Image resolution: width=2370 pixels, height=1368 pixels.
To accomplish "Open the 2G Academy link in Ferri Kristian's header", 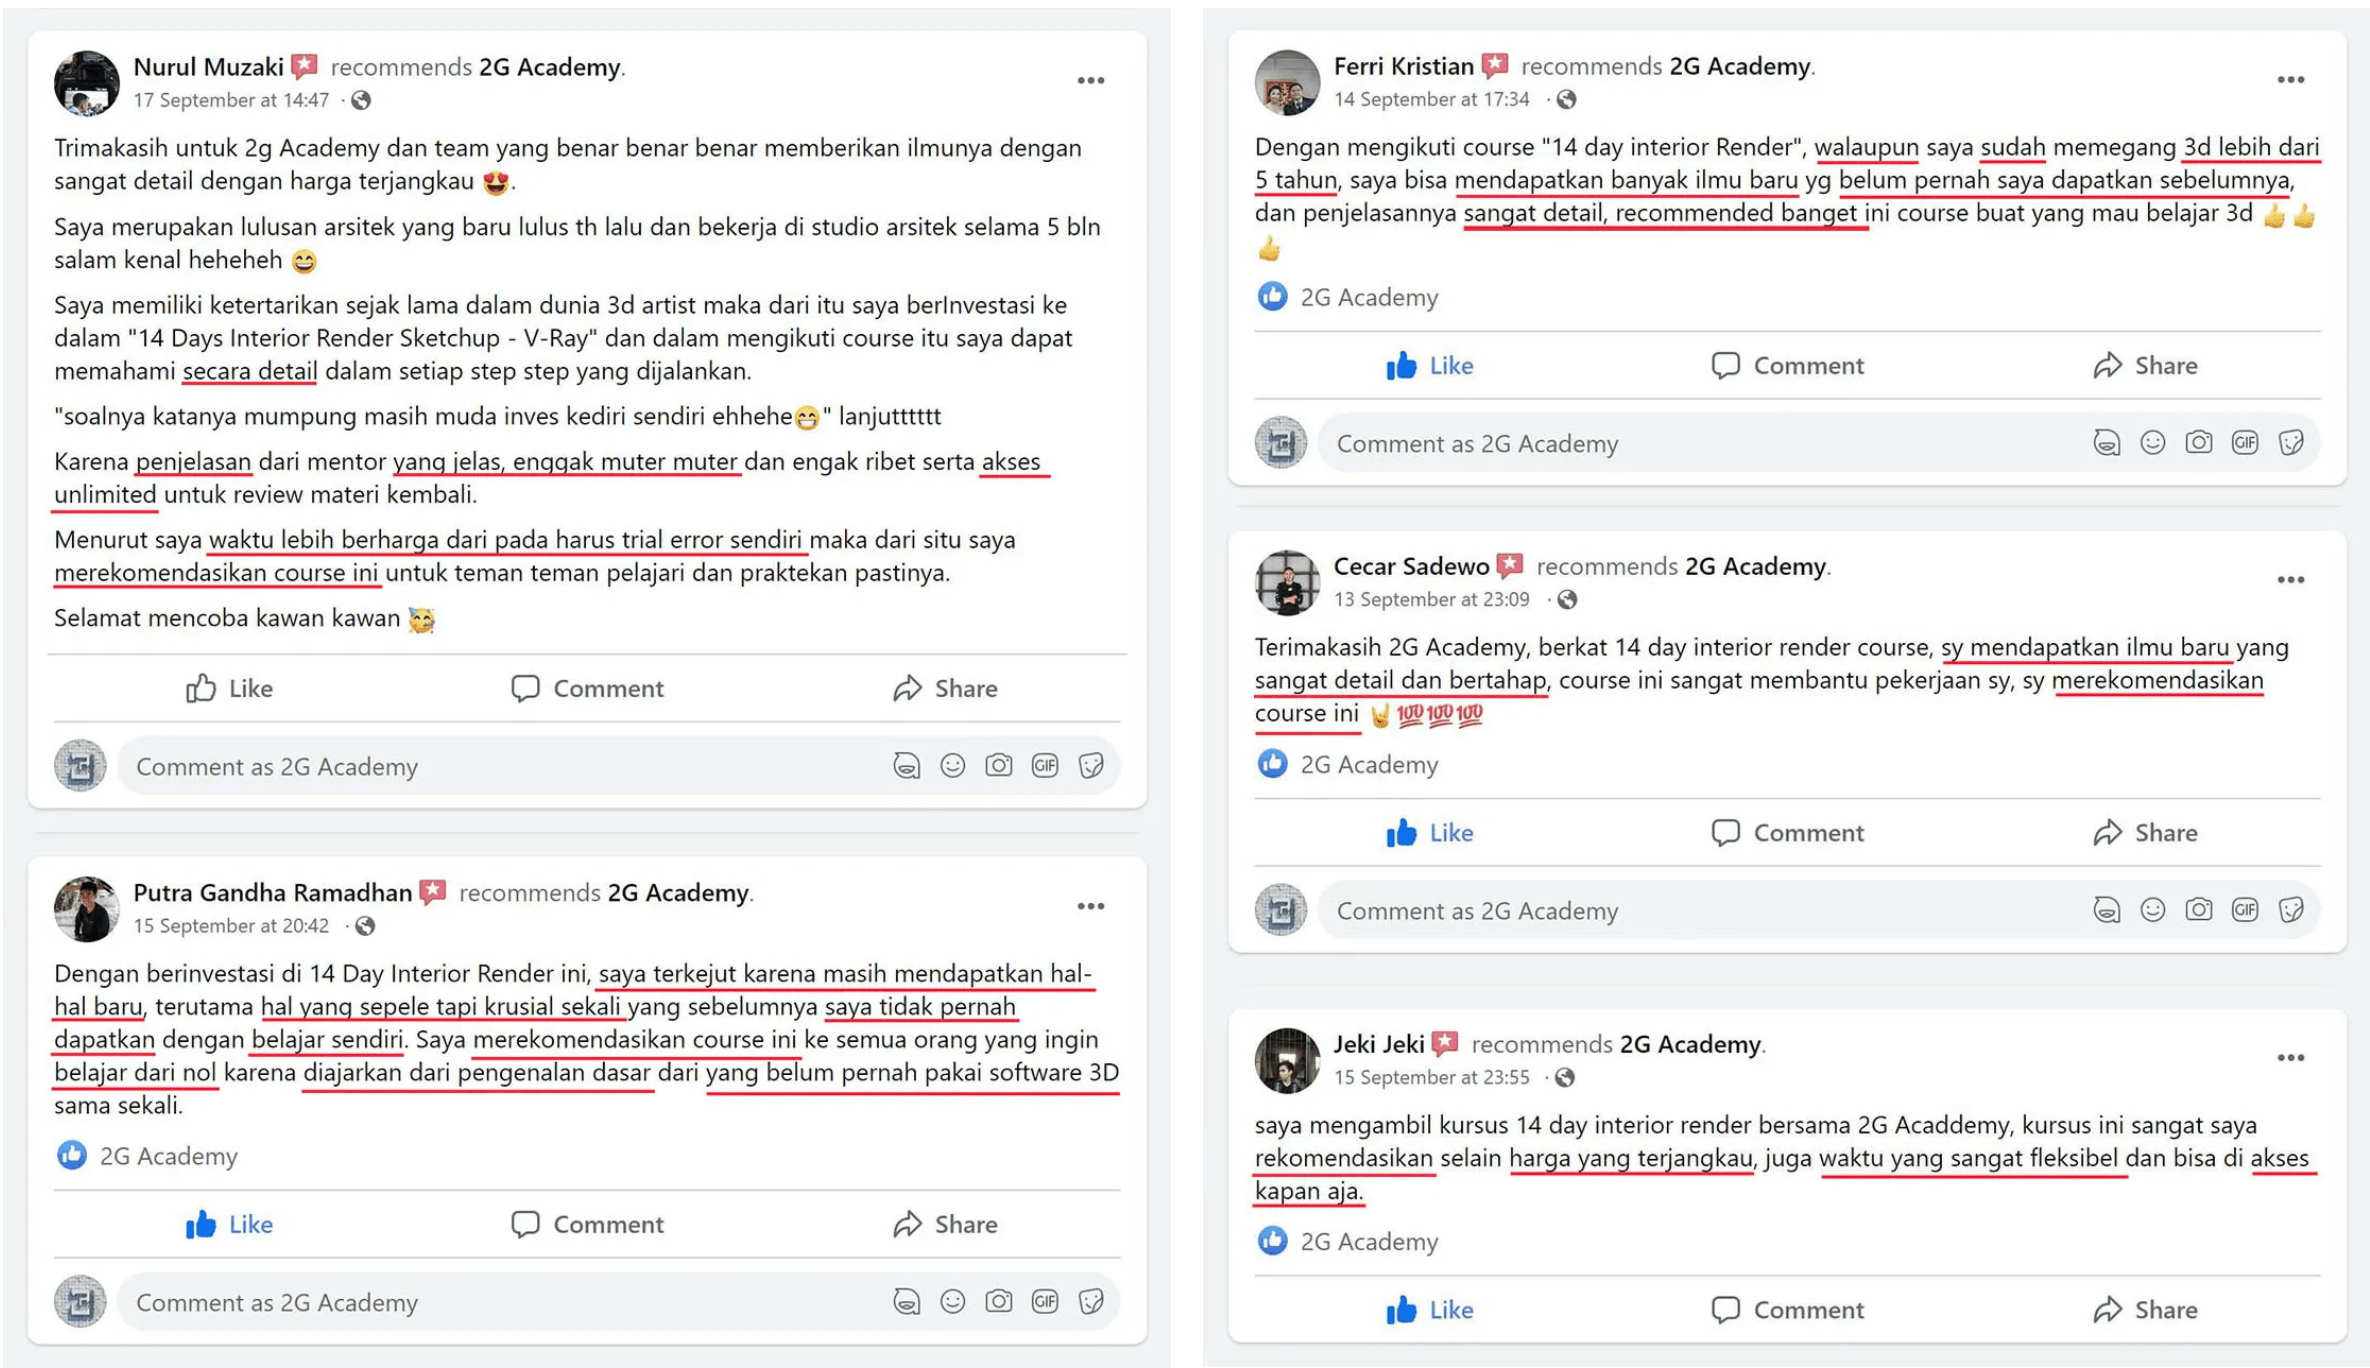I will [1740, 66].
